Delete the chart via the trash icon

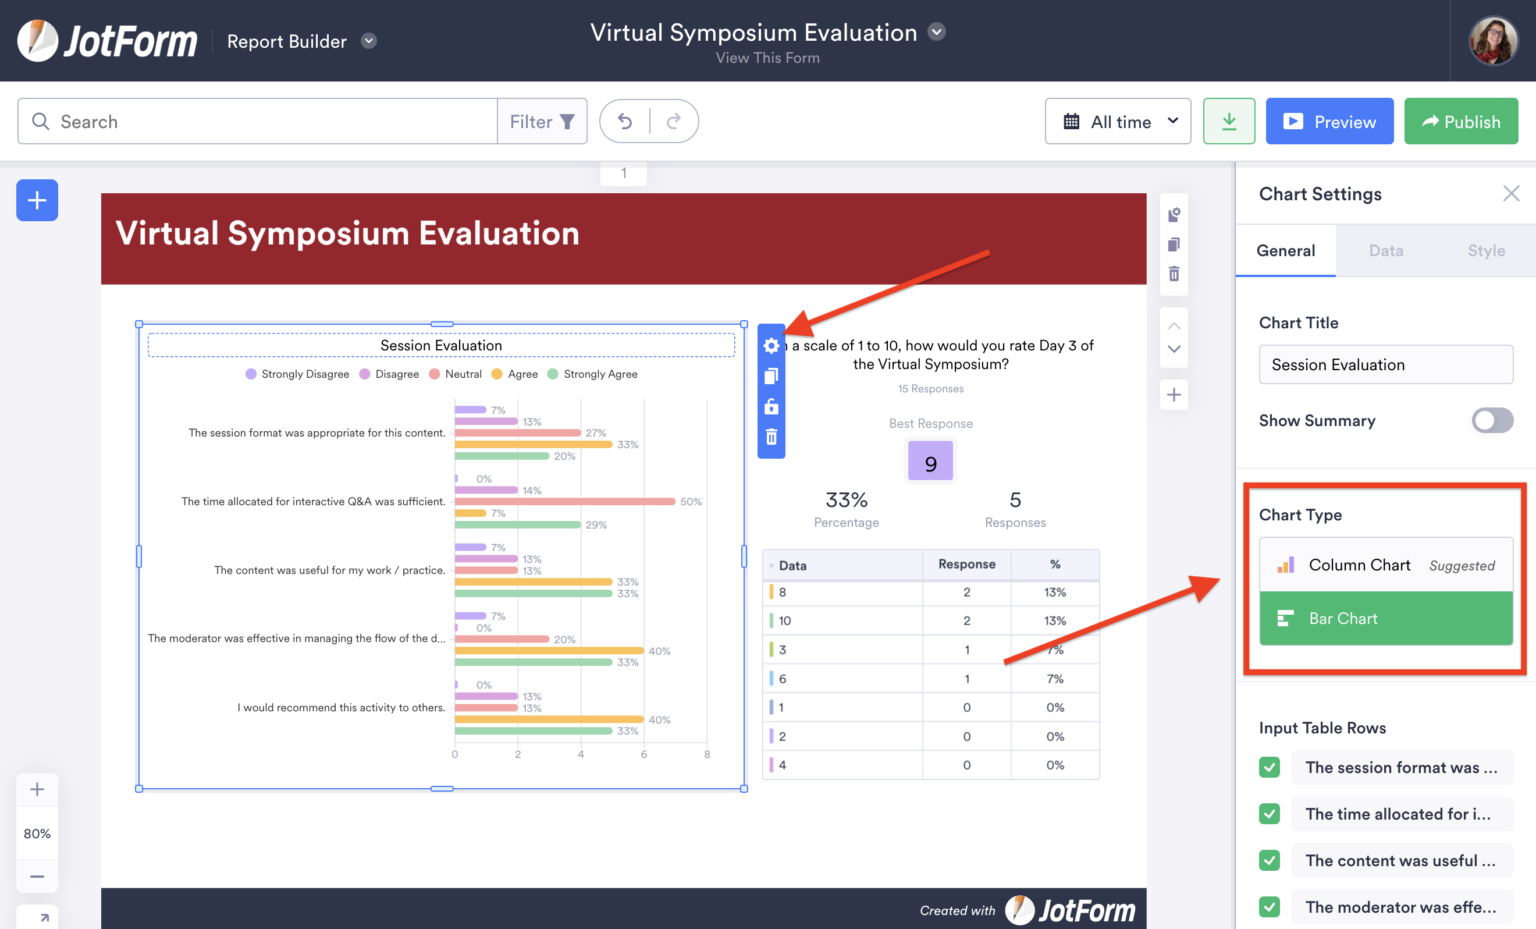click(x=770, y=436)
